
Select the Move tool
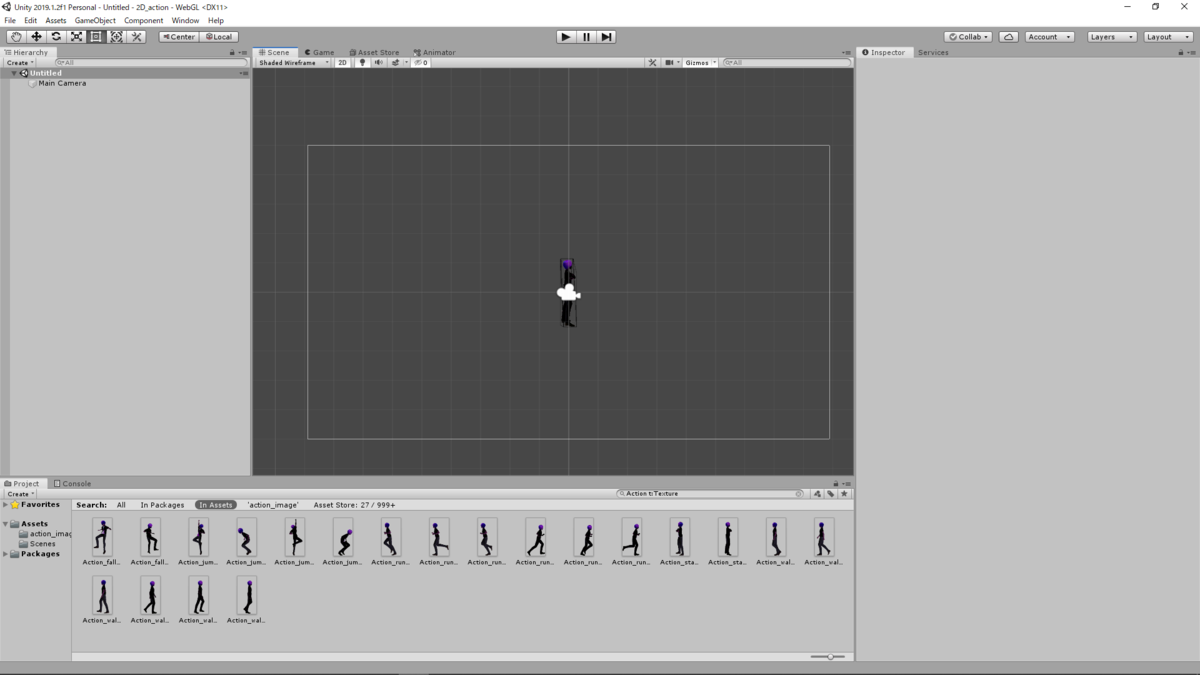(36, 37)
